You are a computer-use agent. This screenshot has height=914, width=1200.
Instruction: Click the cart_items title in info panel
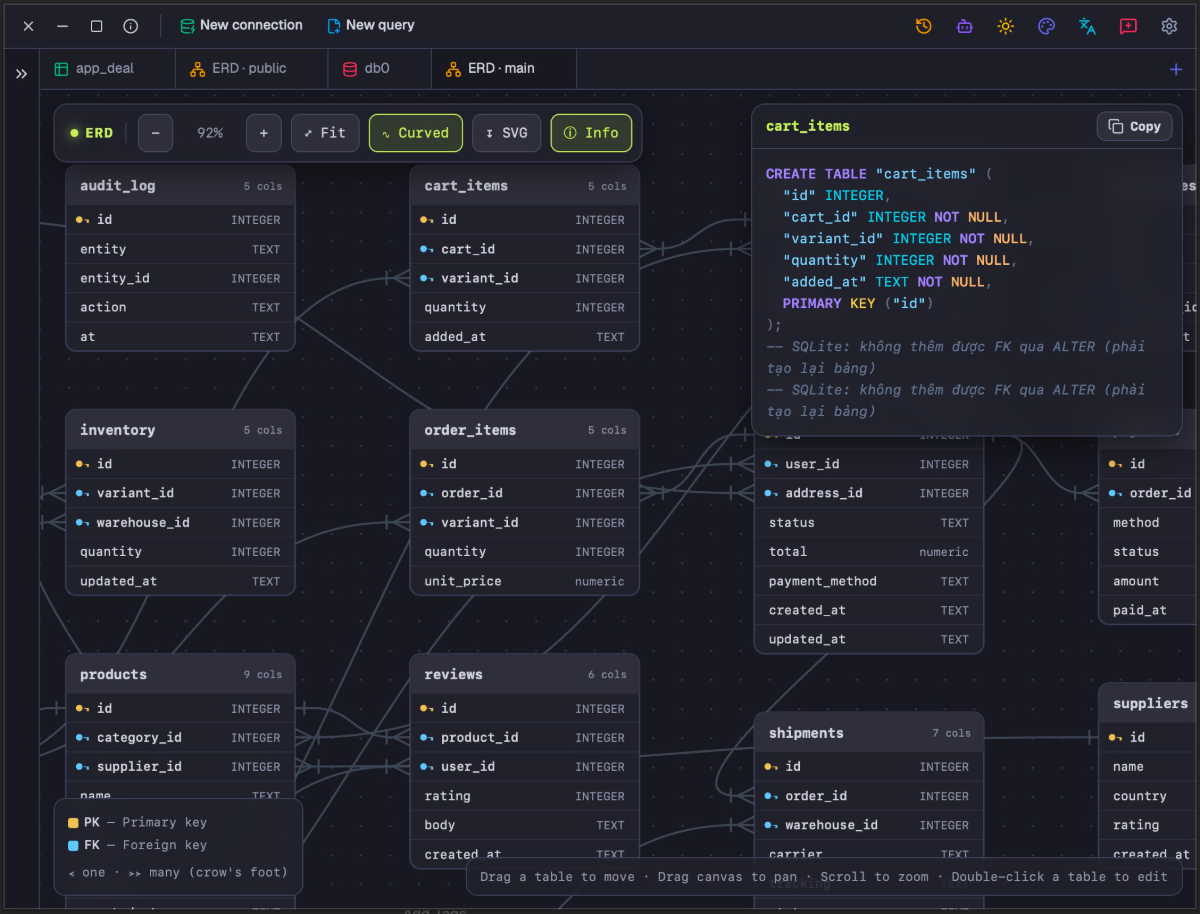(x=808, y=126)
